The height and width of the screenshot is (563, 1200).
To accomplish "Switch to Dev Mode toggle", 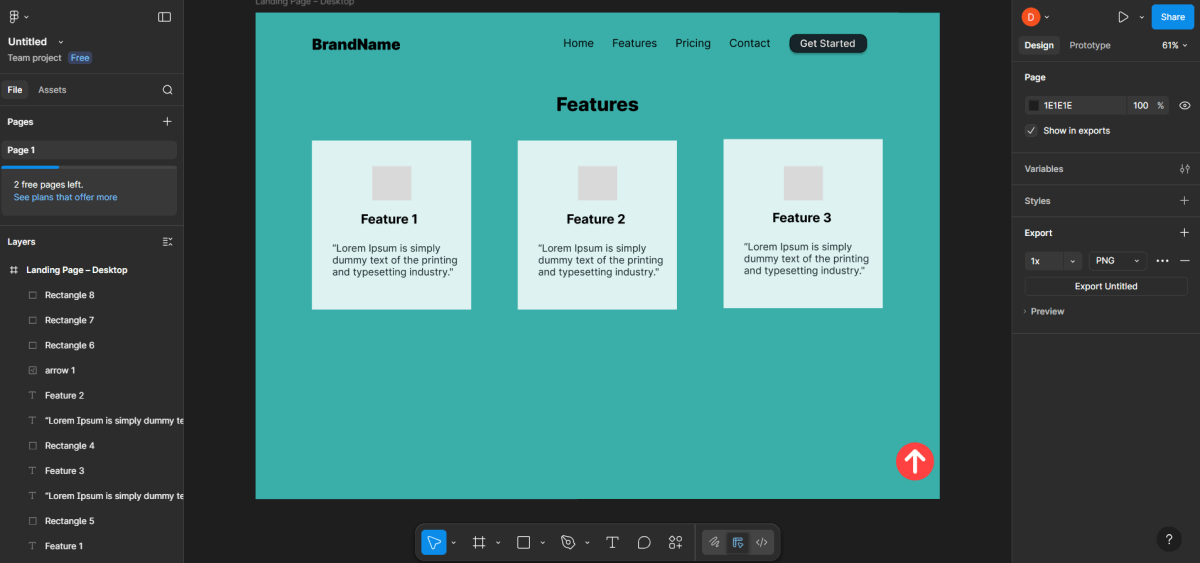I will (762, 542).
